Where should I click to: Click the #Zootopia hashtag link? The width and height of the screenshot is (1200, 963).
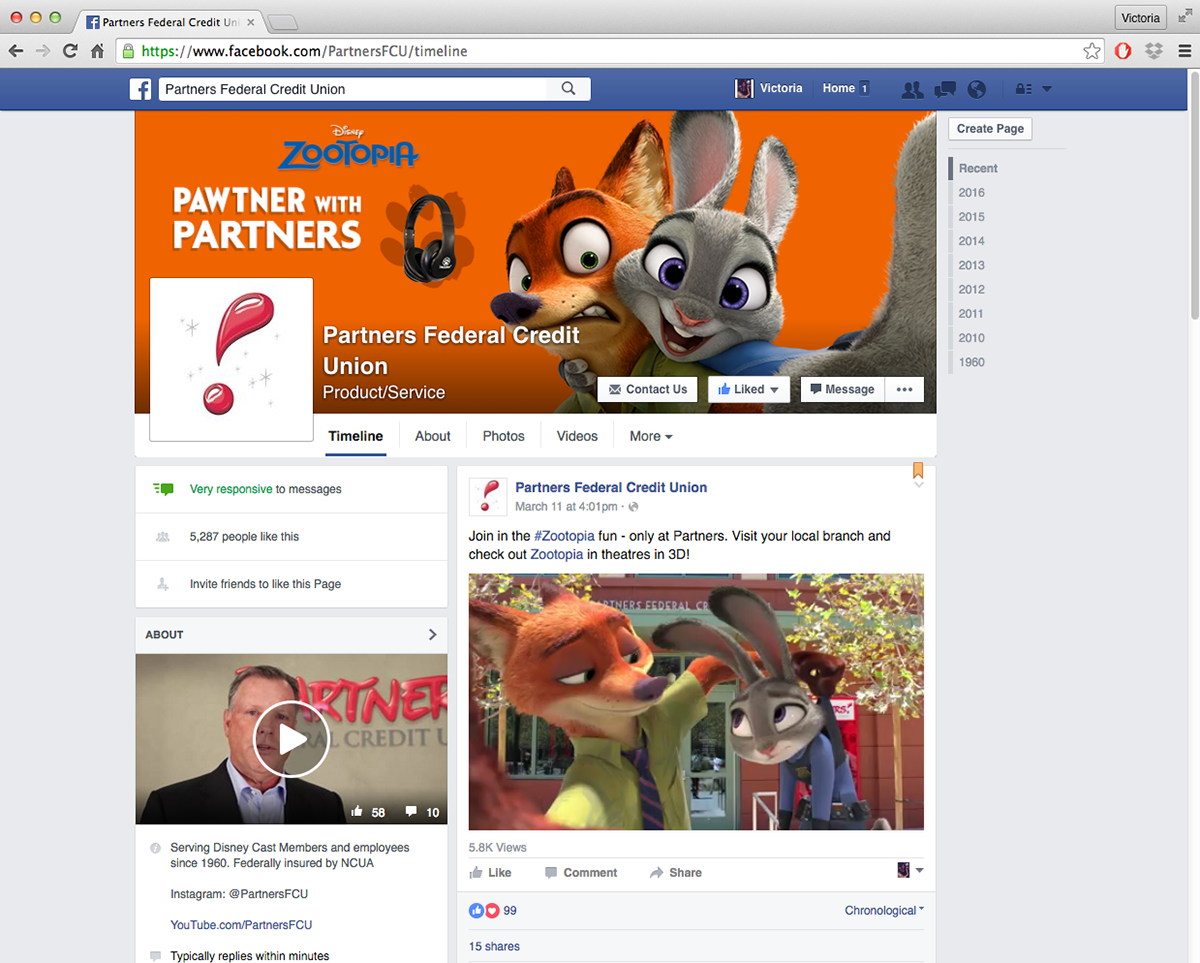point(564,536)
